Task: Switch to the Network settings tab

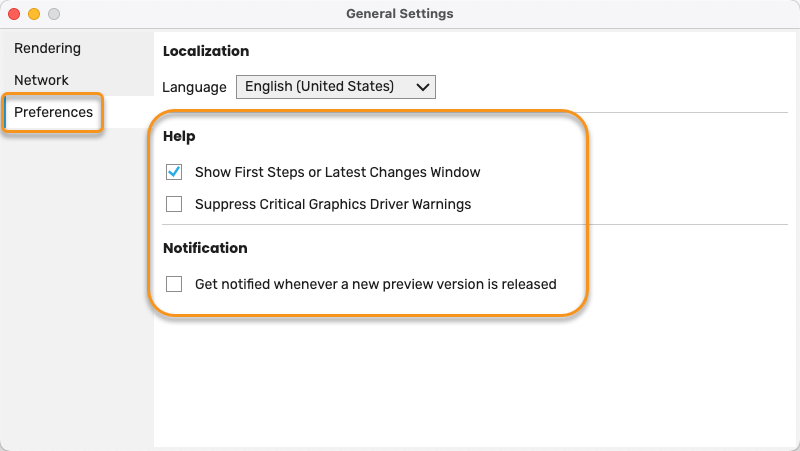Action: click(x=41, y=80)
